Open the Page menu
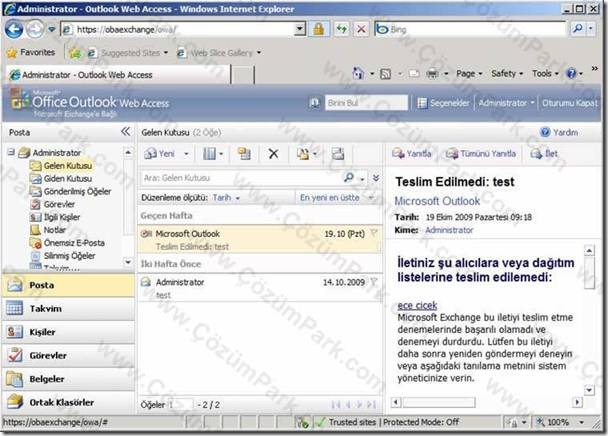 [469, 73]
